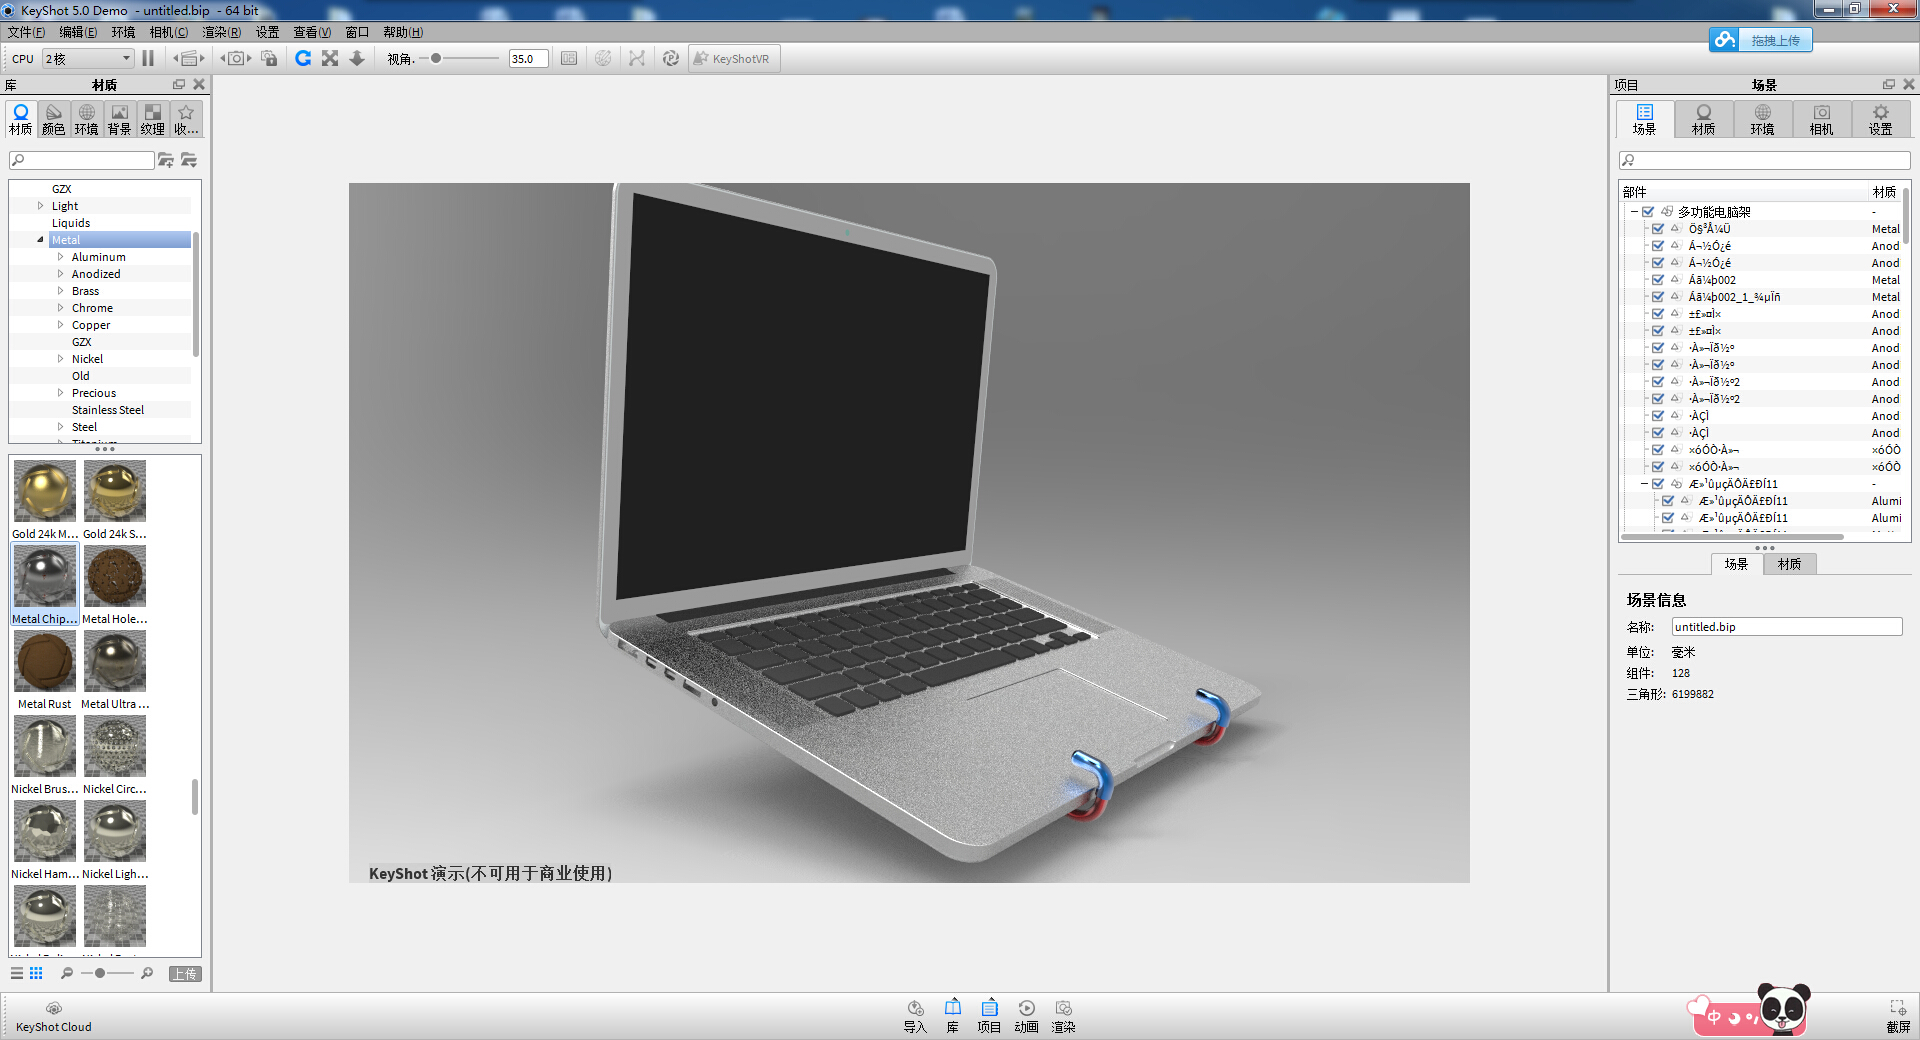This screenshot has width=1920, height=1040.
Task: Click the scene tree horizontal scrollbar
Action: click(1732, 537)
